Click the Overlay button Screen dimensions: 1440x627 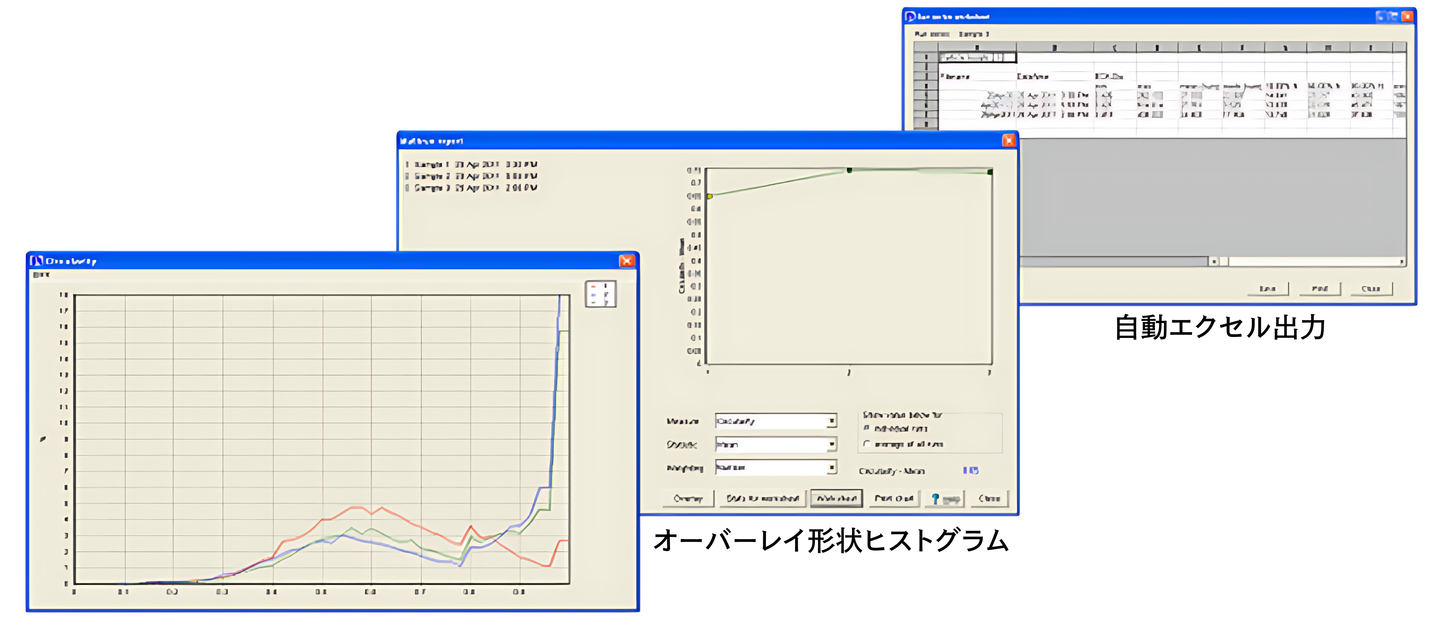pyautogui.click(x=688, y=498)
